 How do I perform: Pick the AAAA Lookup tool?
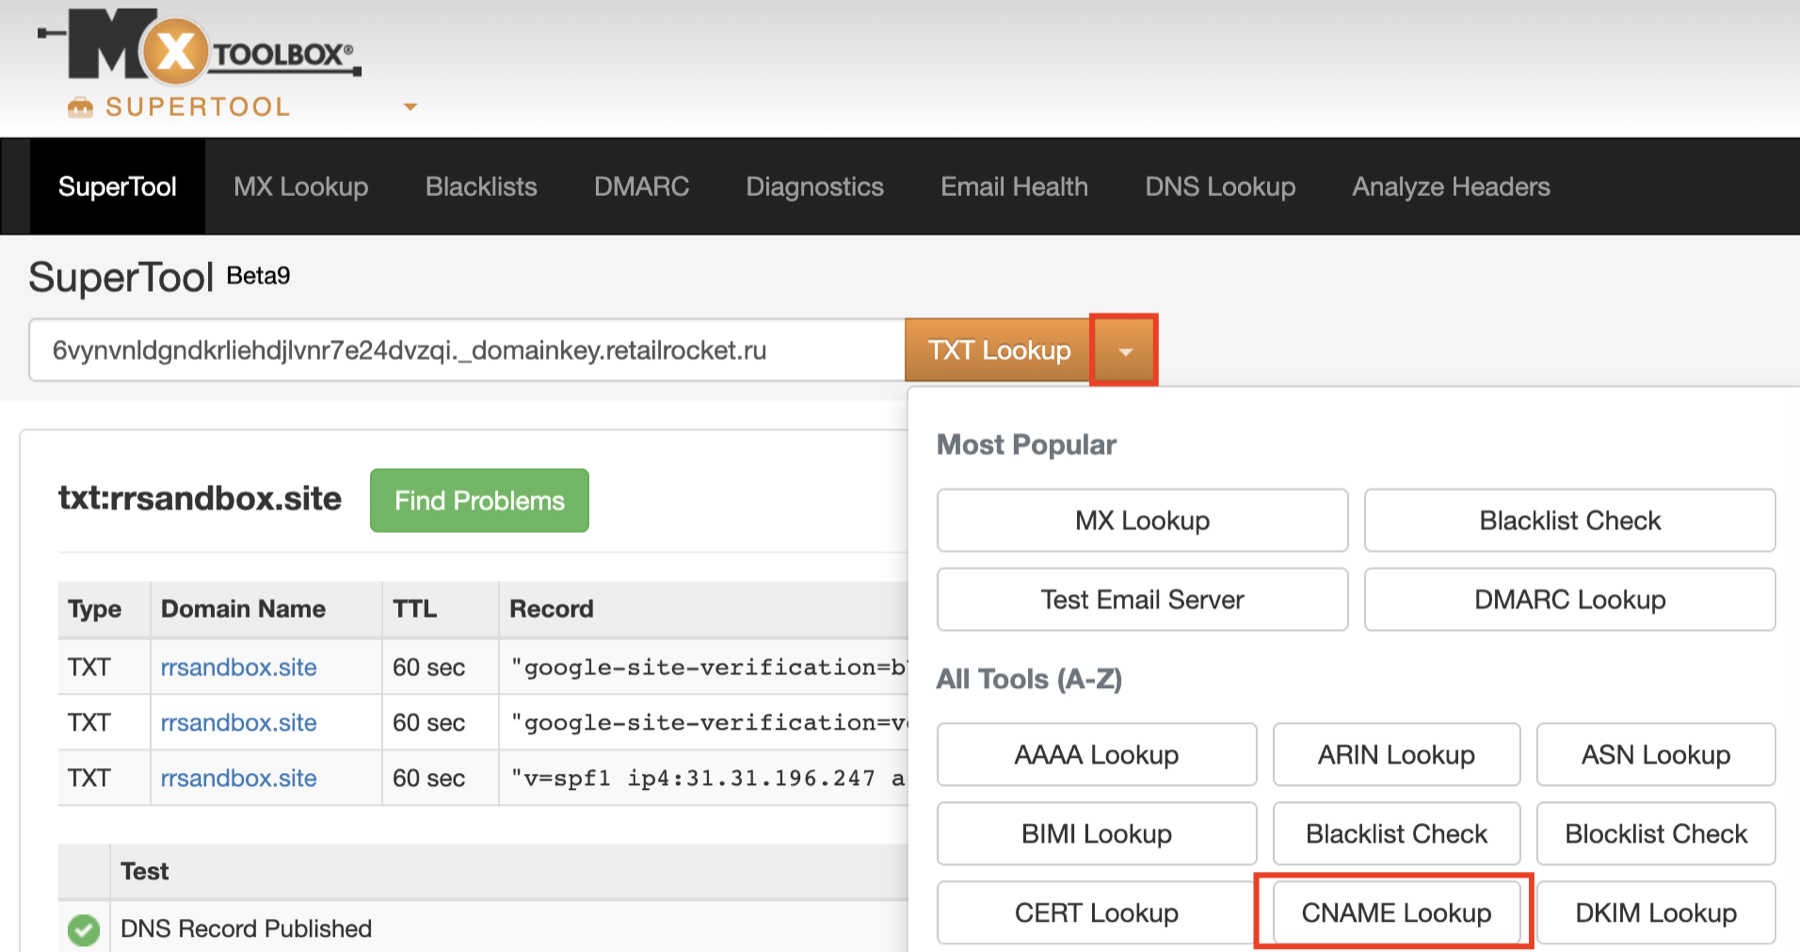pos(1096,755)
